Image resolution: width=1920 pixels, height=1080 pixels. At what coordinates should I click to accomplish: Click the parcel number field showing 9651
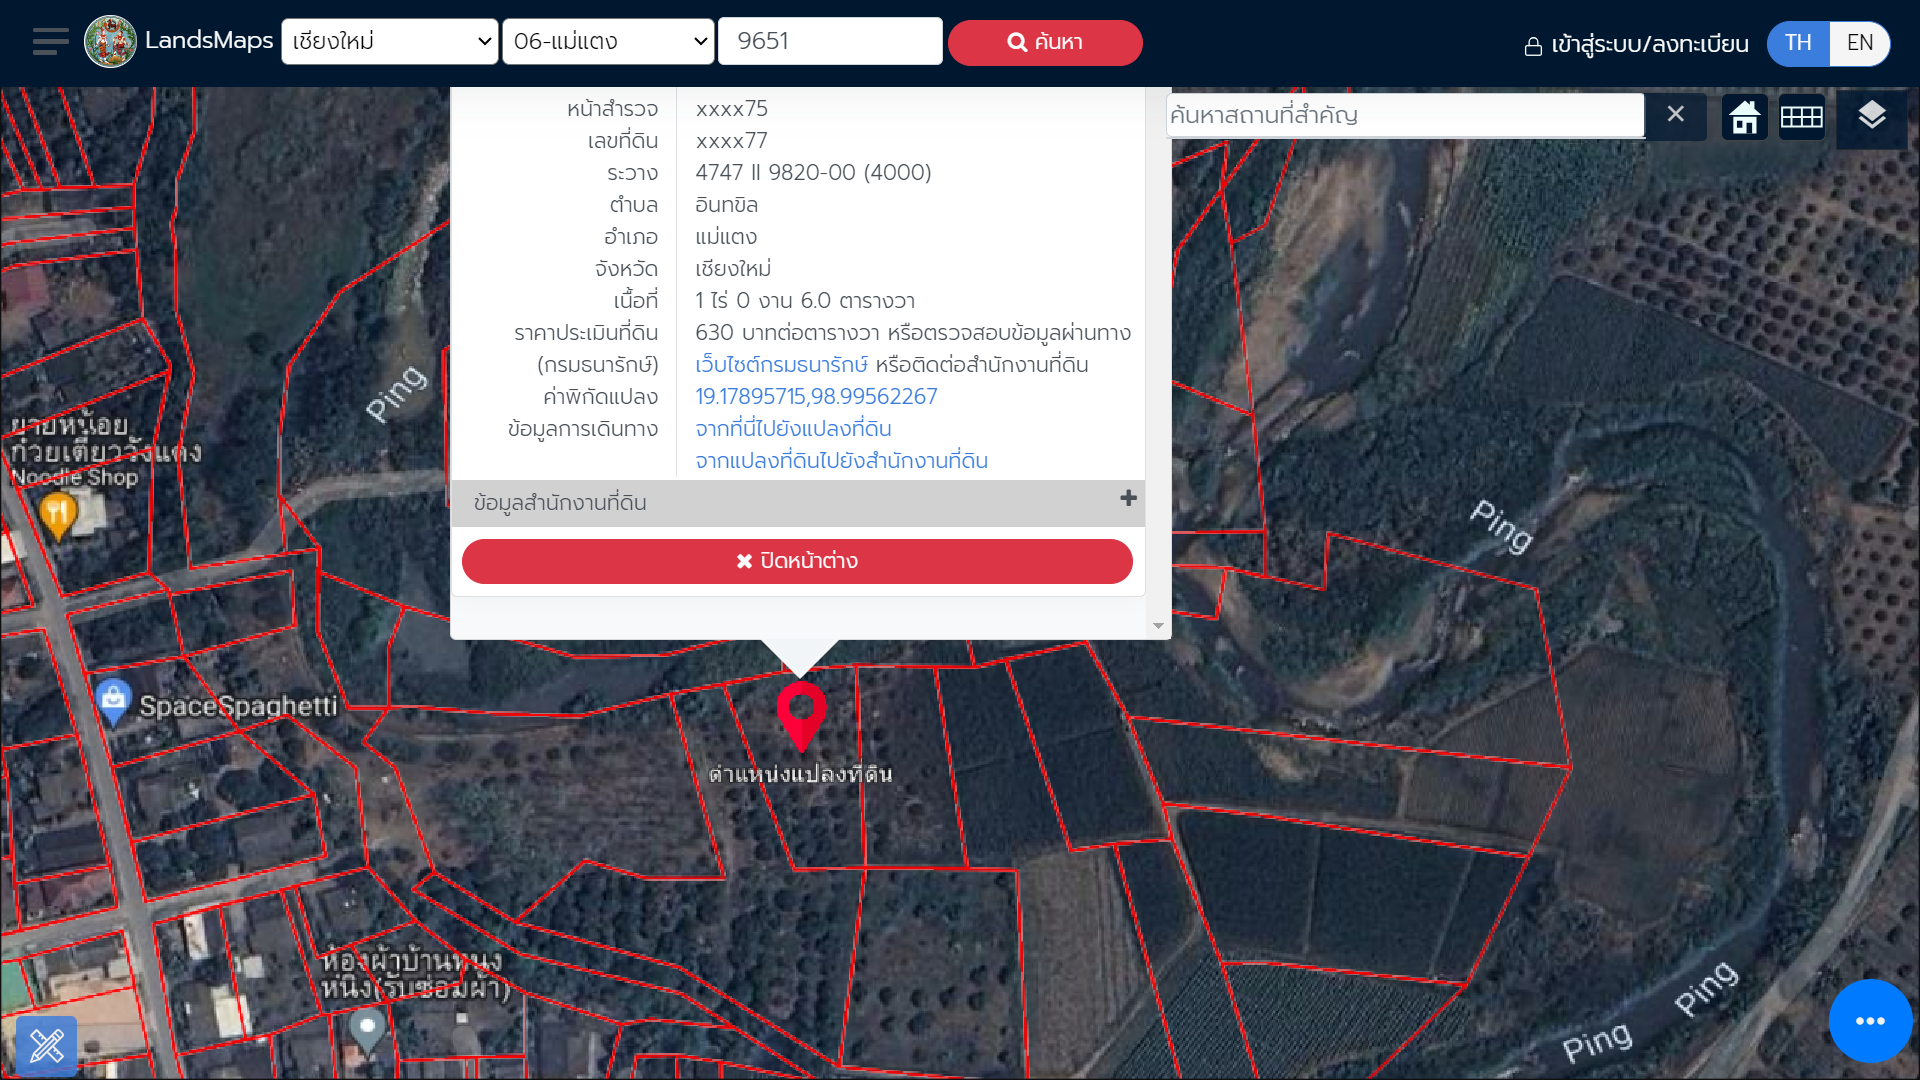click(x=830, y=42)
